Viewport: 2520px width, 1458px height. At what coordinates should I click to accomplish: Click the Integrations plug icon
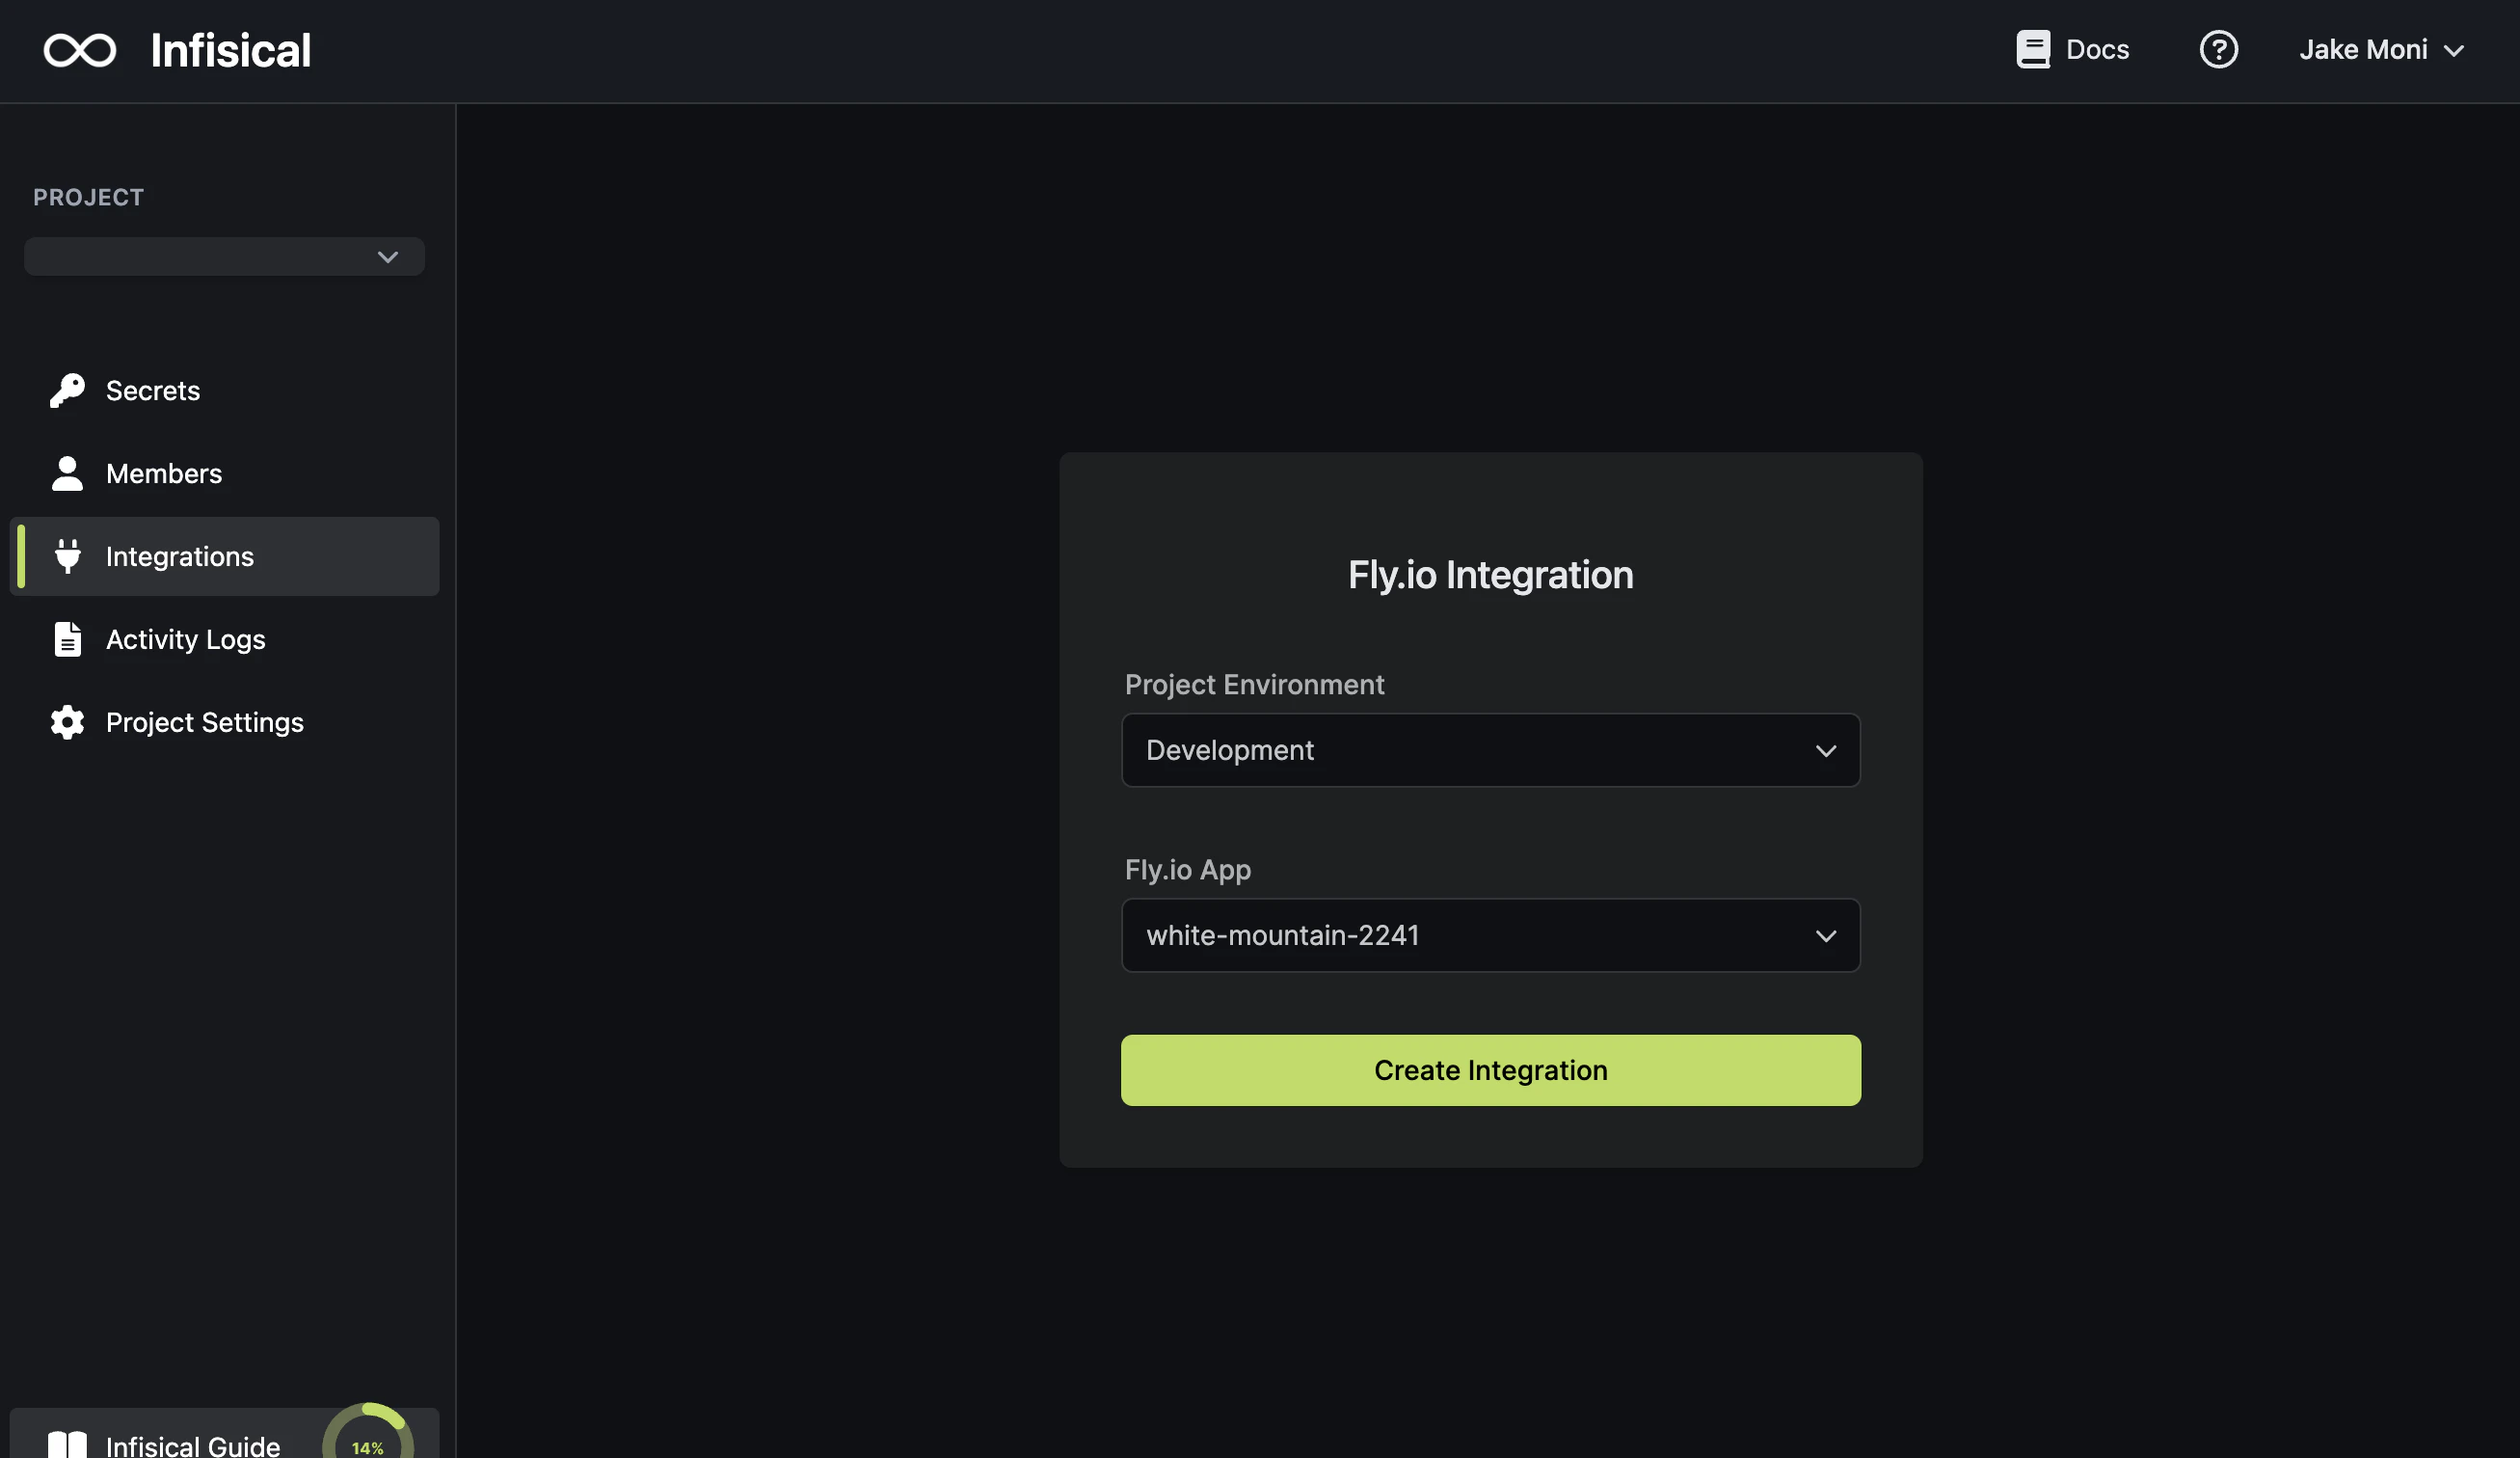tap(67, 556)
